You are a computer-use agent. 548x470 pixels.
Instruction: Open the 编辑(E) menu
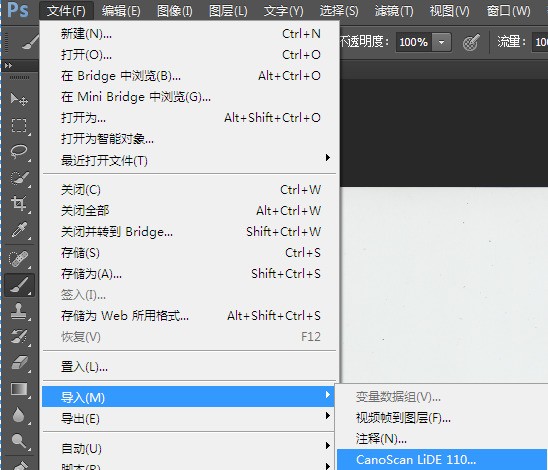121,11
